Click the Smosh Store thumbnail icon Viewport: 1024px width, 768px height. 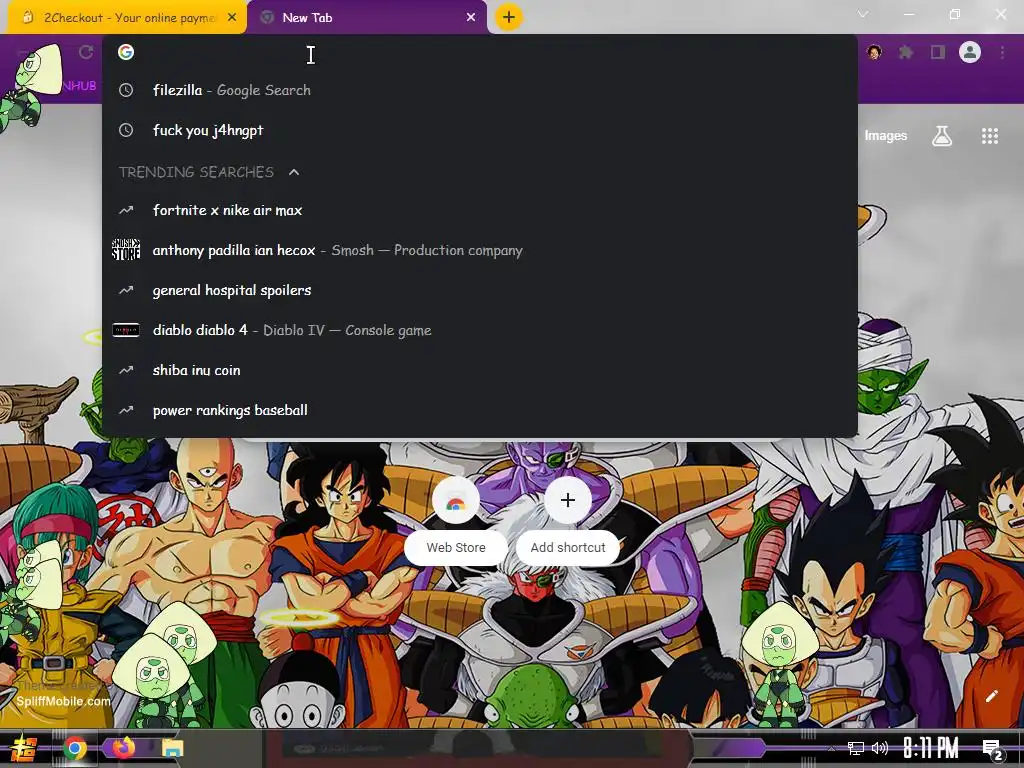tap(126, 250)
